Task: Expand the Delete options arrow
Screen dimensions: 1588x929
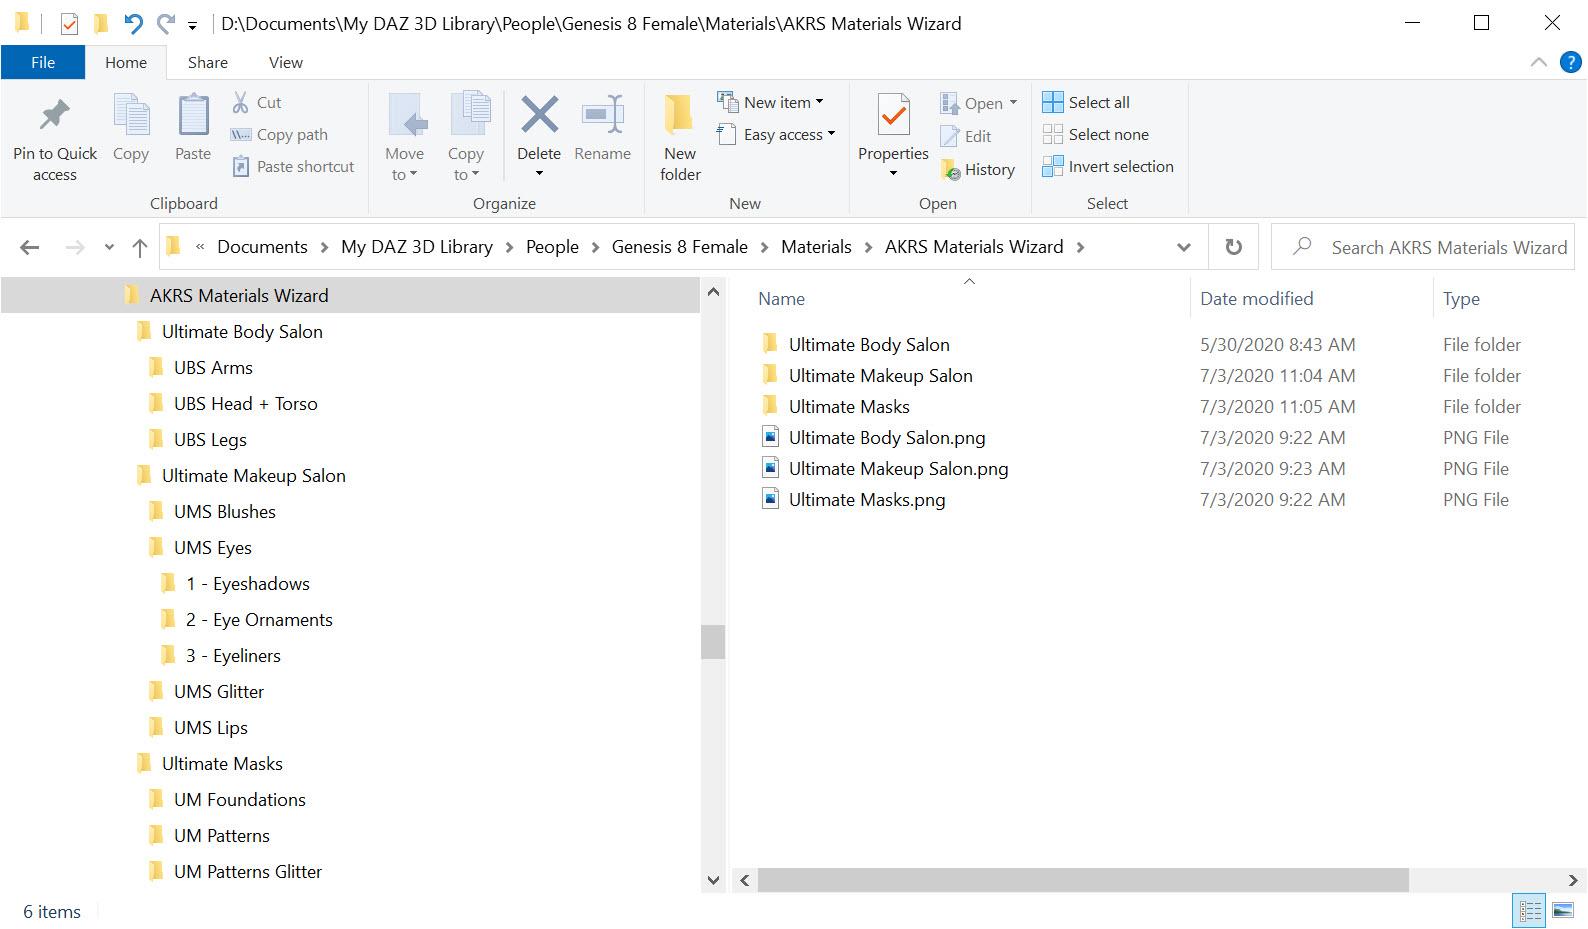Action: pos(539,174)
